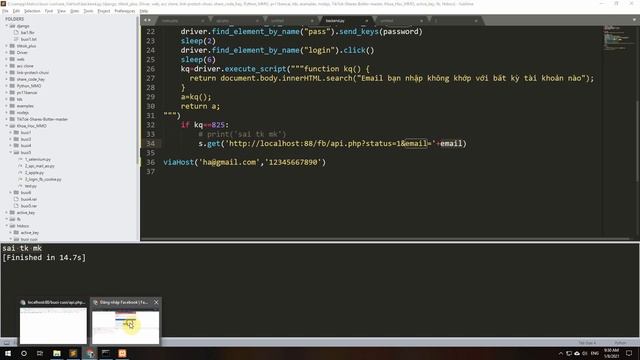
Task: Expand the TikTok-Shares-Botter-master folder
Action: 7,119
